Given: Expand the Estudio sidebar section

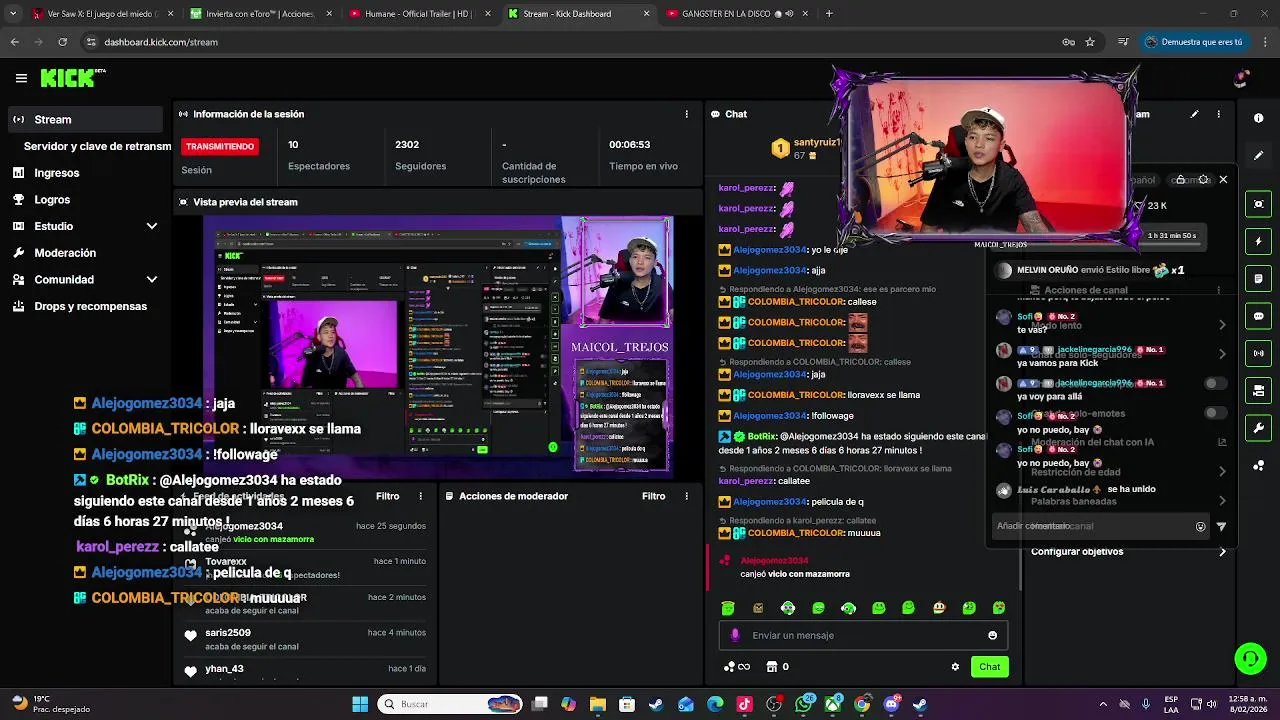Looking at the screenshot, I should [x=152, y=226].
